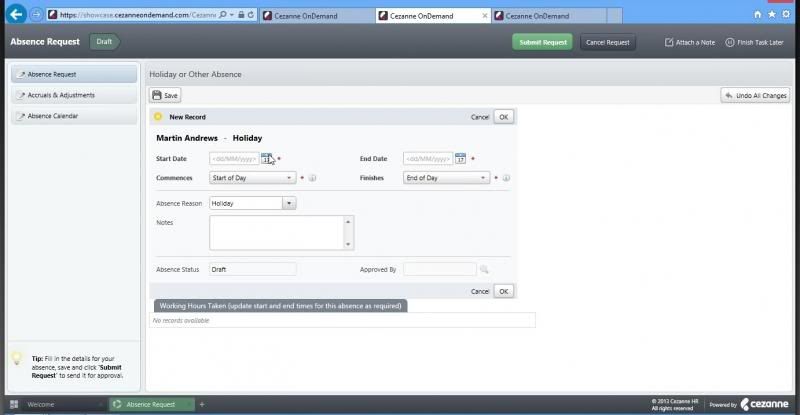Click the Absence Status field
The width and height of the screenshot is (800, 415).
pos(253,269)
